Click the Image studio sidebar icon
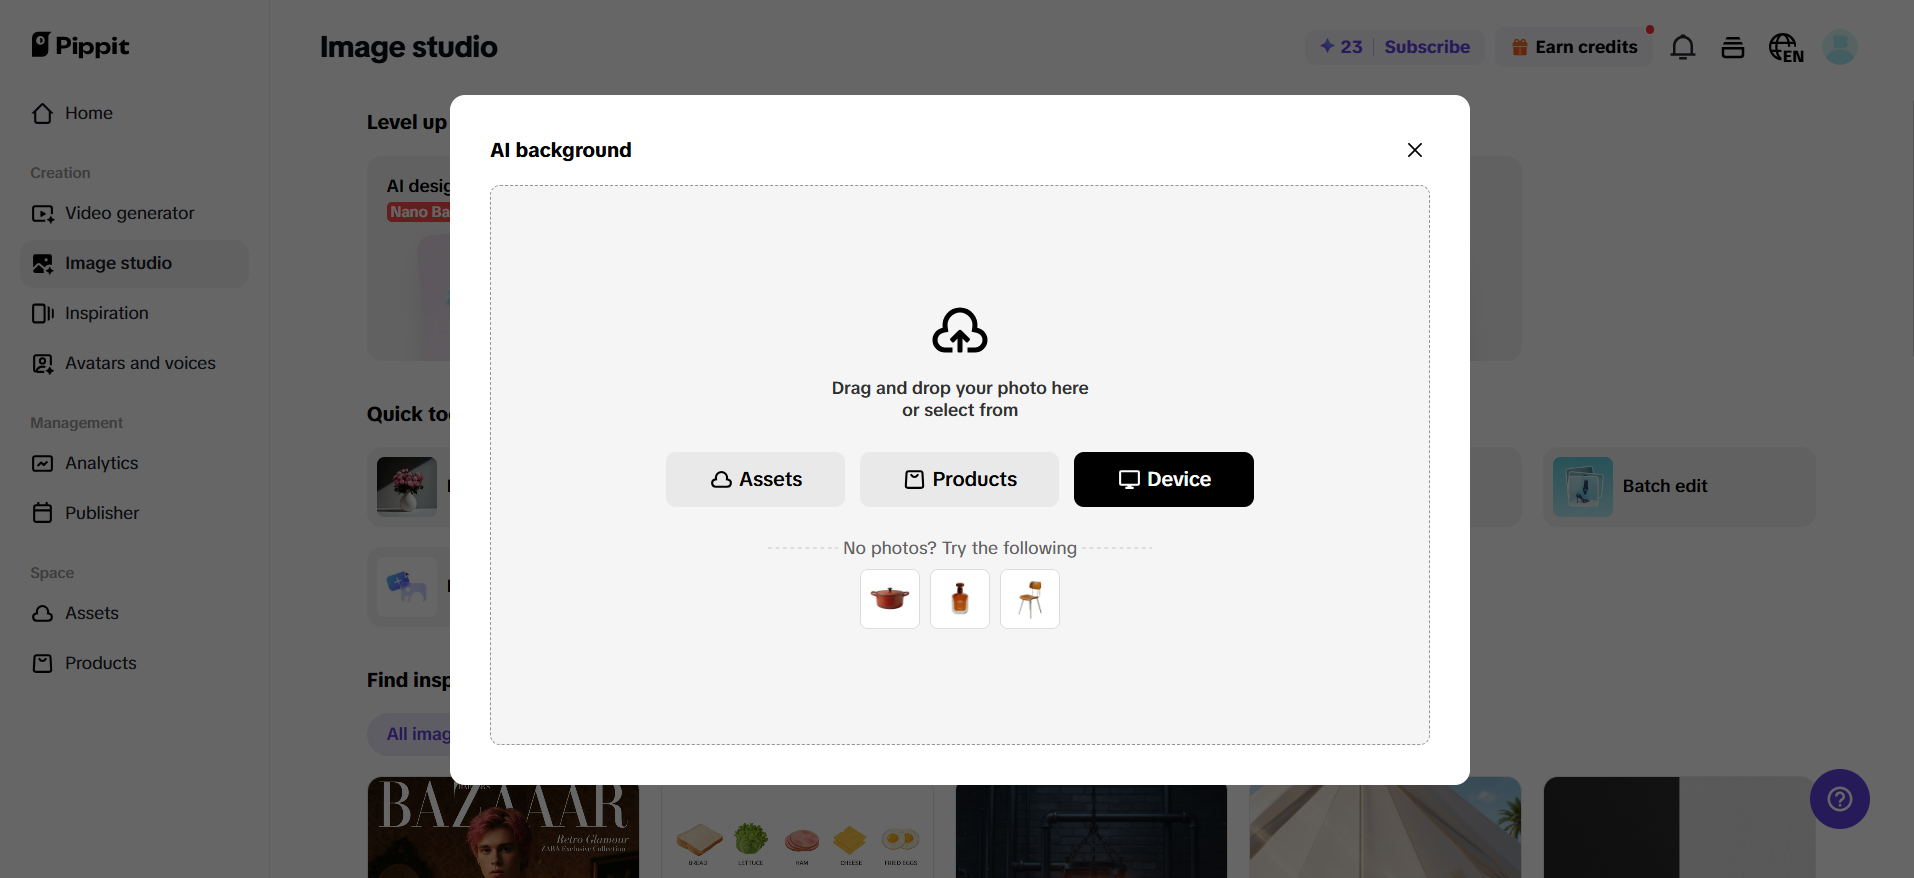Viewport: 1914px width, 878px height. [x=42, y=263]
